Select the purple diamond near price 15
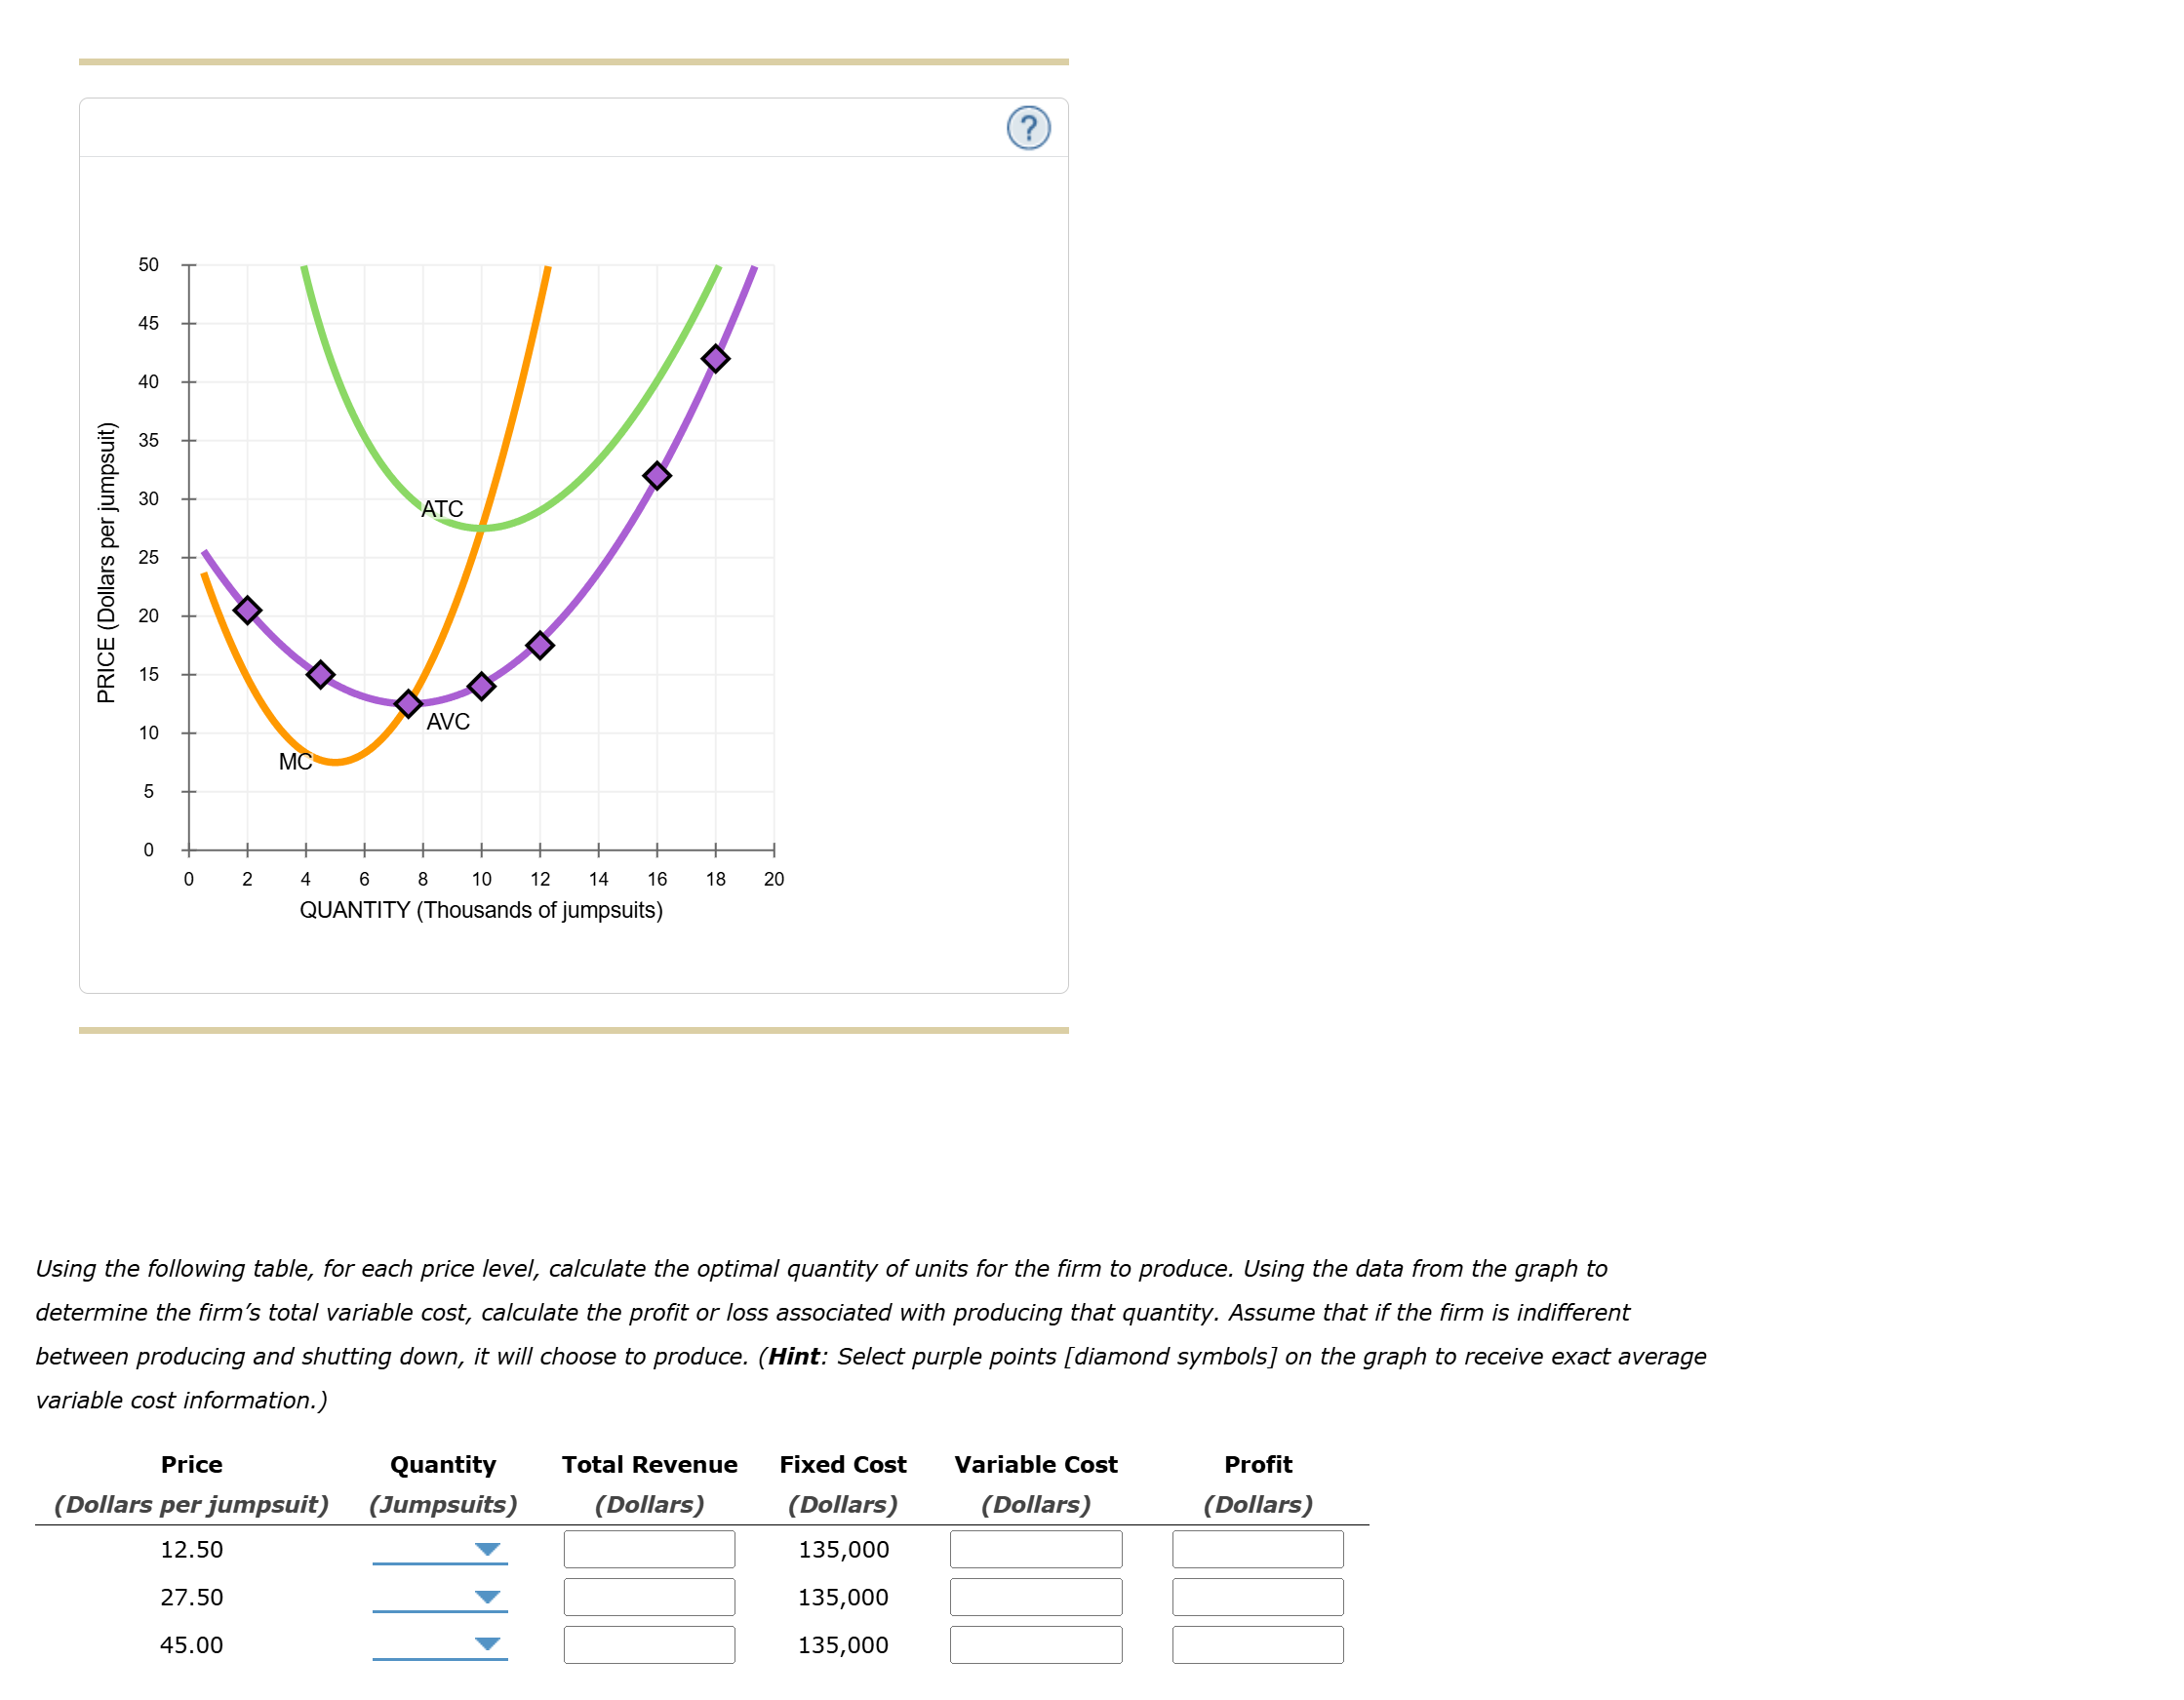This screenshot has height=1700, width=2184. point(320,674)
